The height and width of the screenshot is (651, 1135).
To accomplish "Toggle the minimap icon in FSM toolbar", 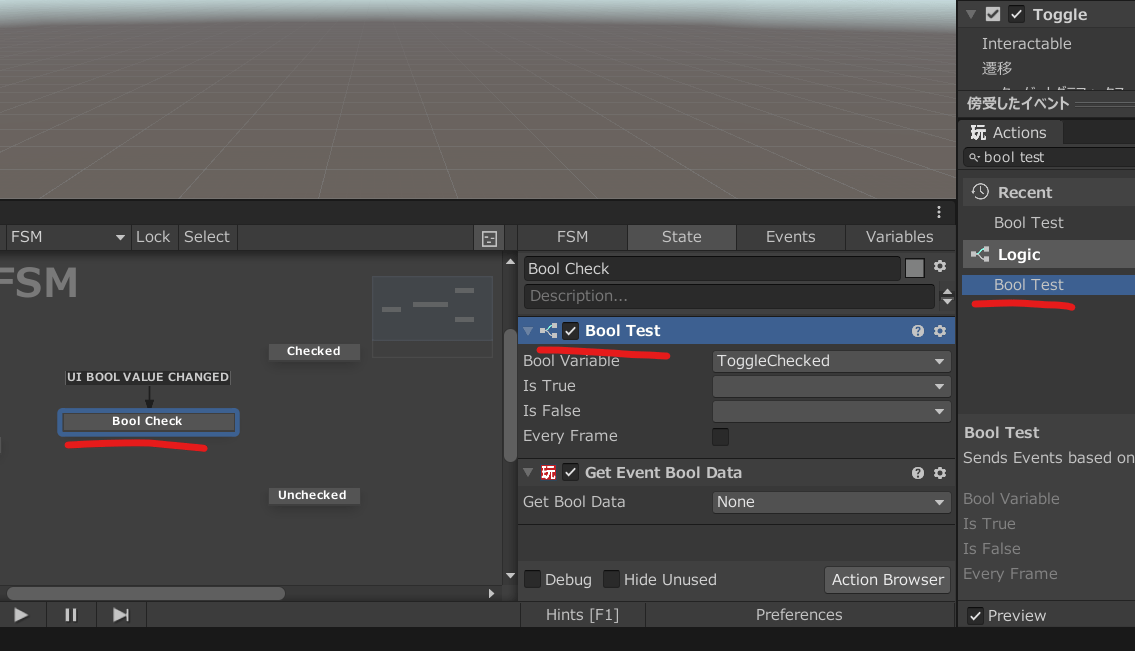I will coord(489,238).
